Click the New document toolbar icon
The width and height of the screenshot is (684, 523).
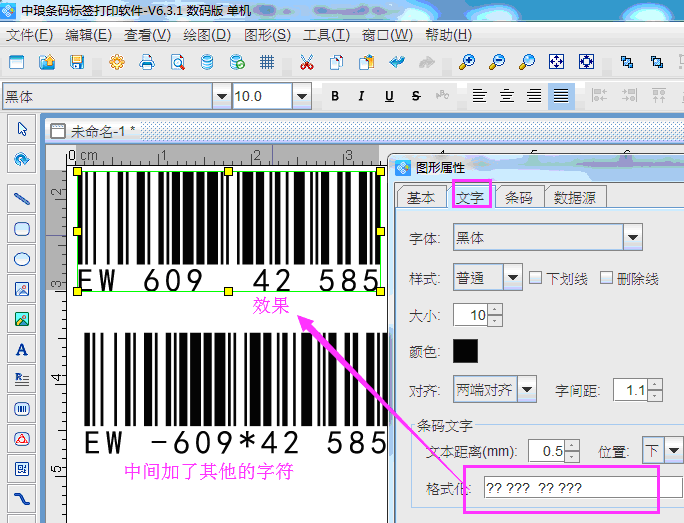click(x=17, y=62)
